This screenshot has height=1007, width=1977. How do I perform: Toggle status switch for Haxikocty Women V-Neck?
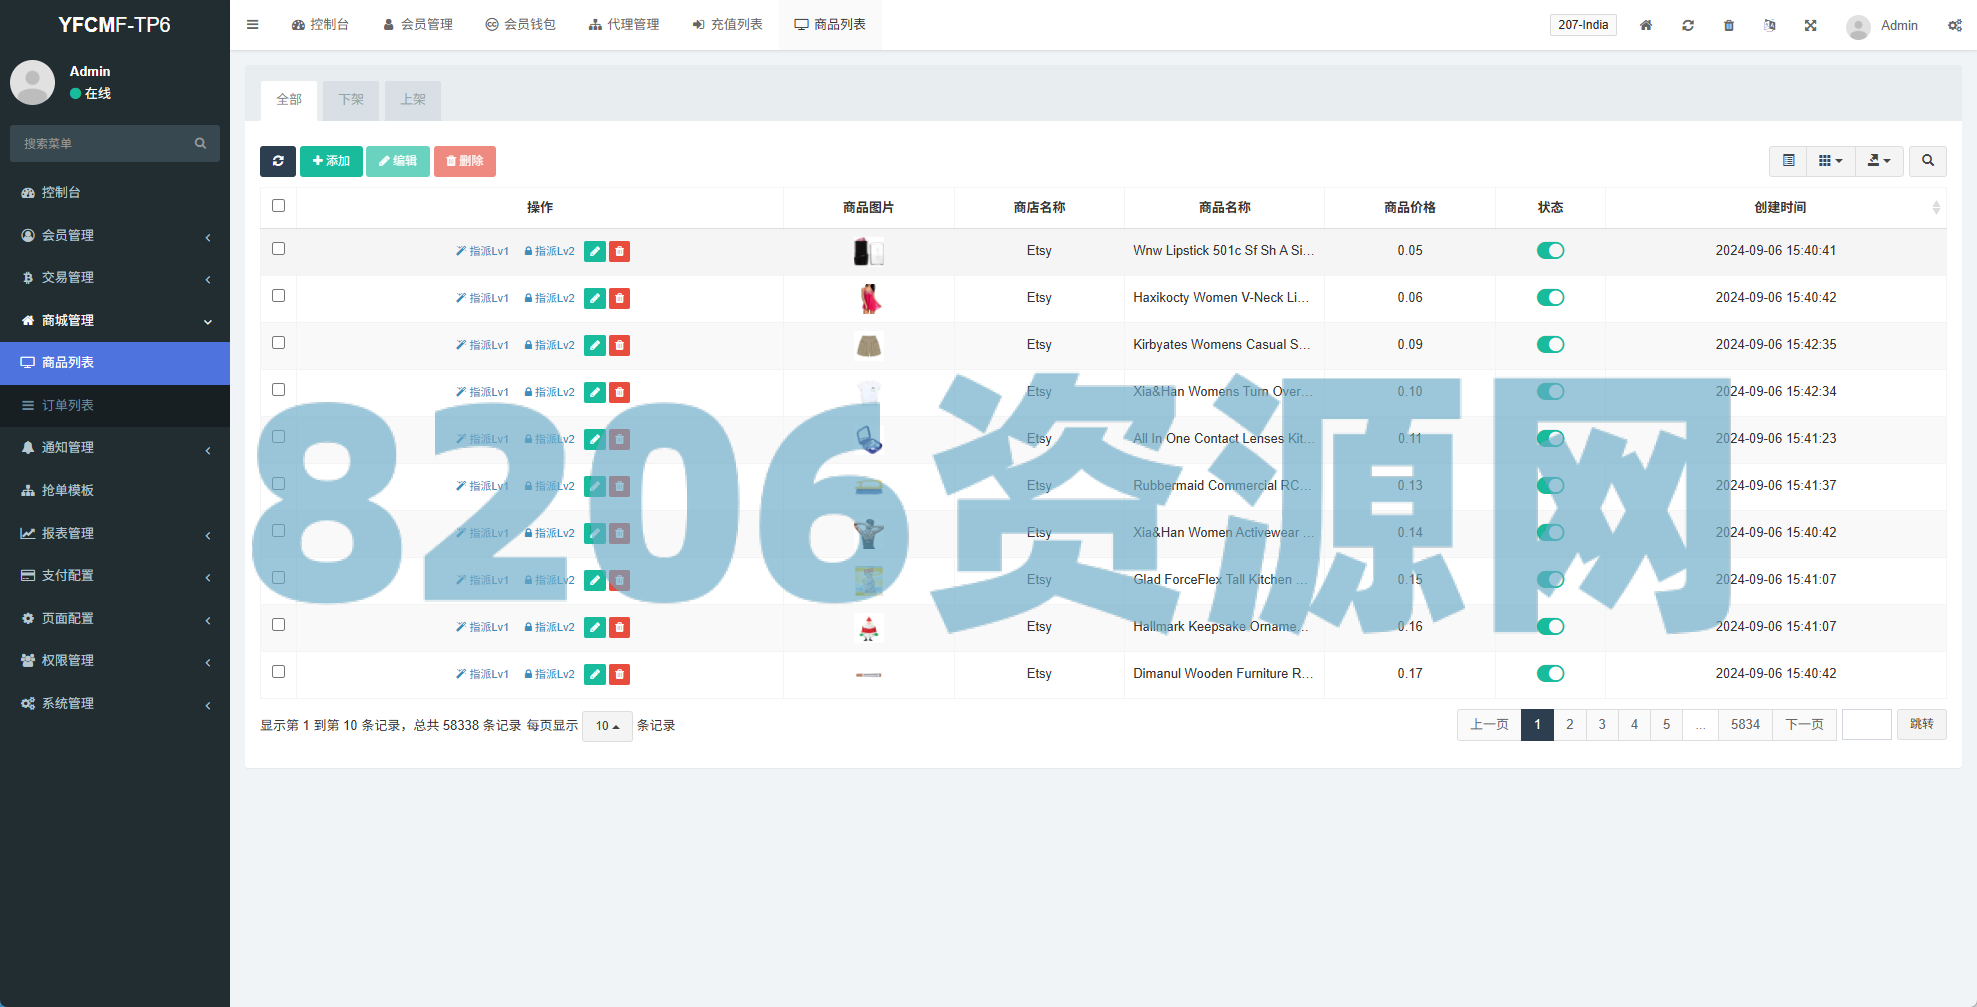click(1550, 298)
